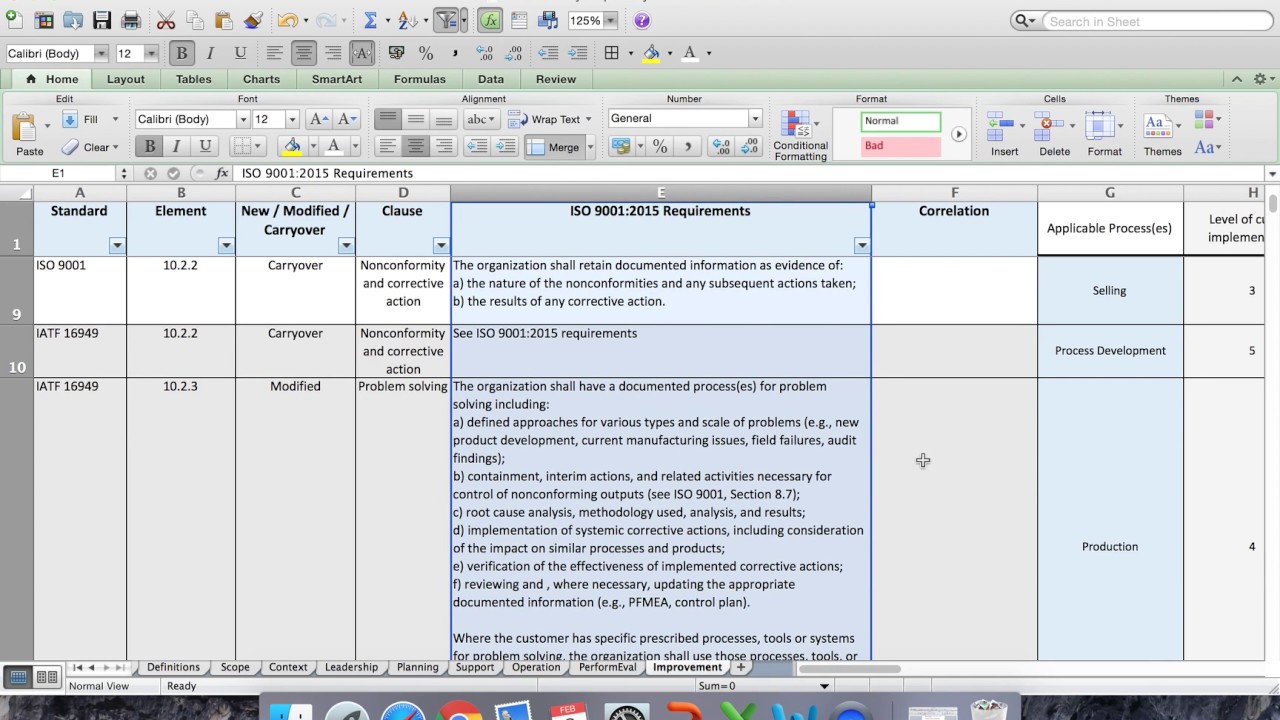The image size is (1280, 720).
Task: Toggle center alignment in the ribbon
Action: coord(415,146)
